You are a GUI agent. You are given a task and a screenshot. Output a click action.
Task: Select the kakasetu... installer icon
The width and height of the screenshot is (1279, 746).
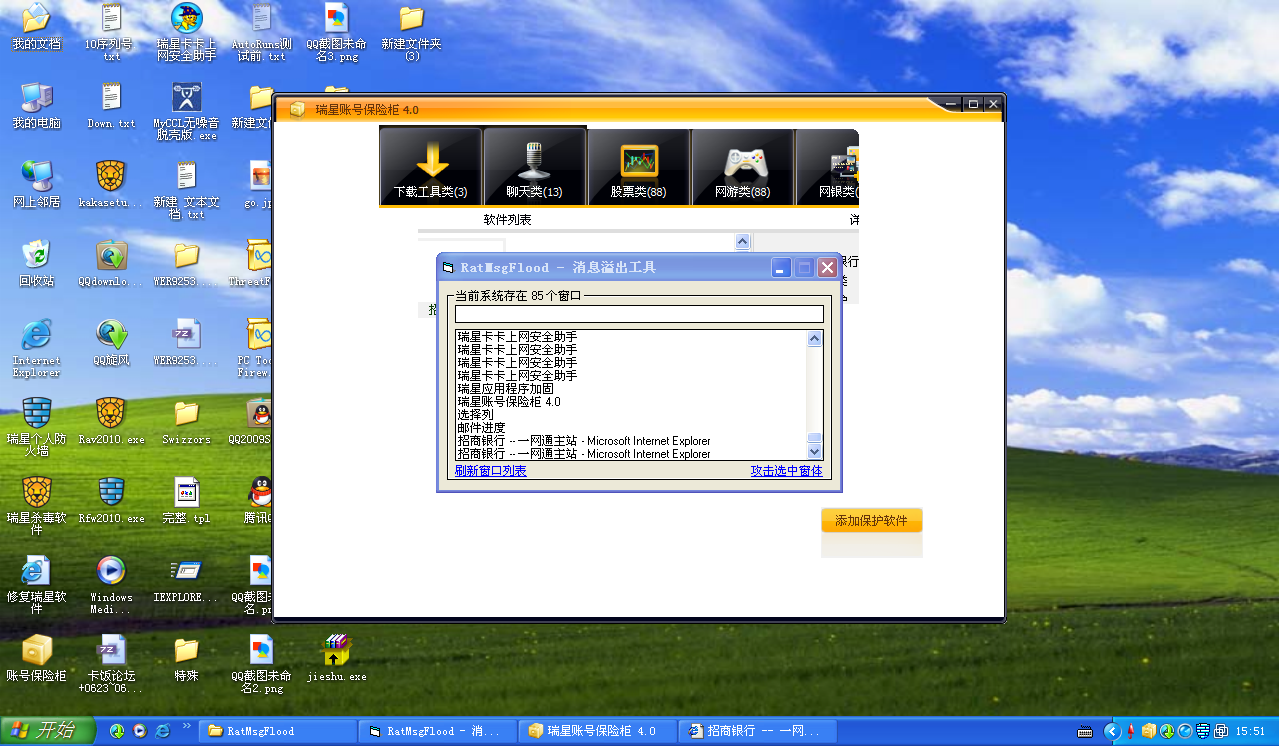tap(111, 184)
